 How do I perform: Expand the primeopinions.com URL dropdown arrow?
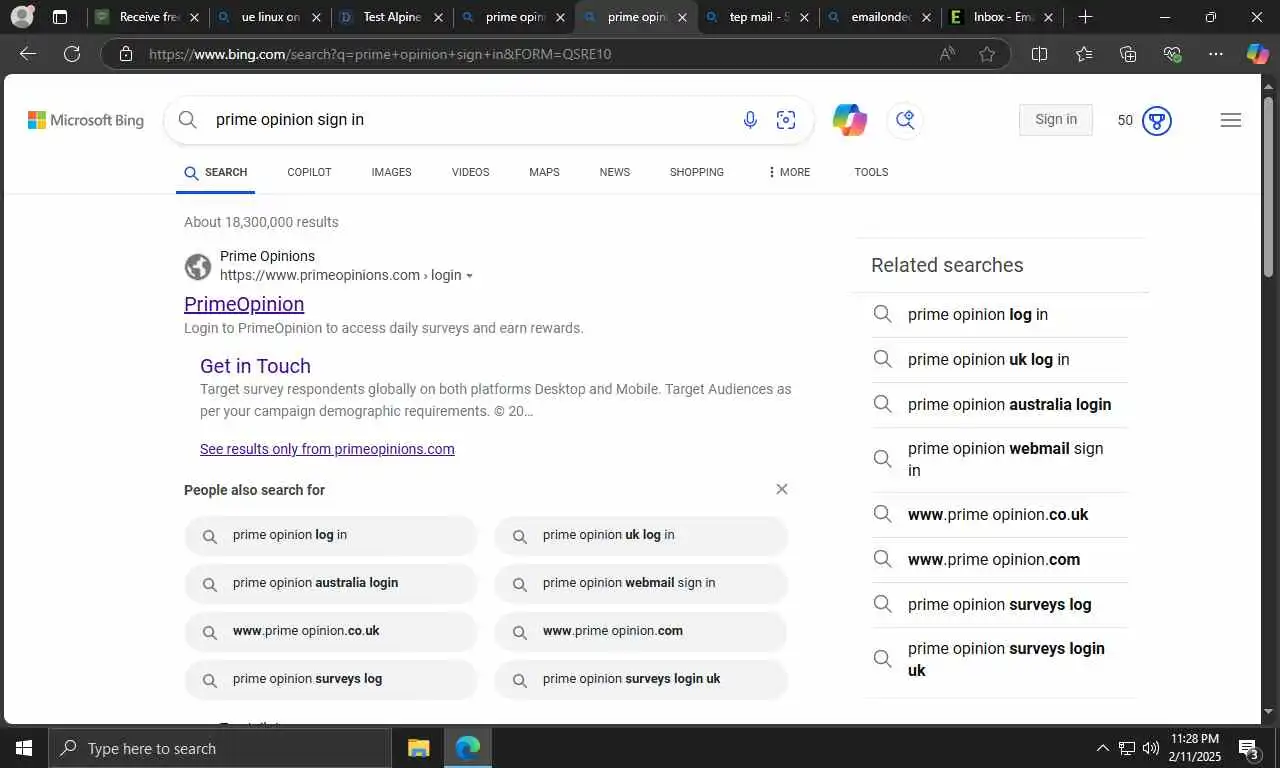pyautogui.click(x=469, y=276)
